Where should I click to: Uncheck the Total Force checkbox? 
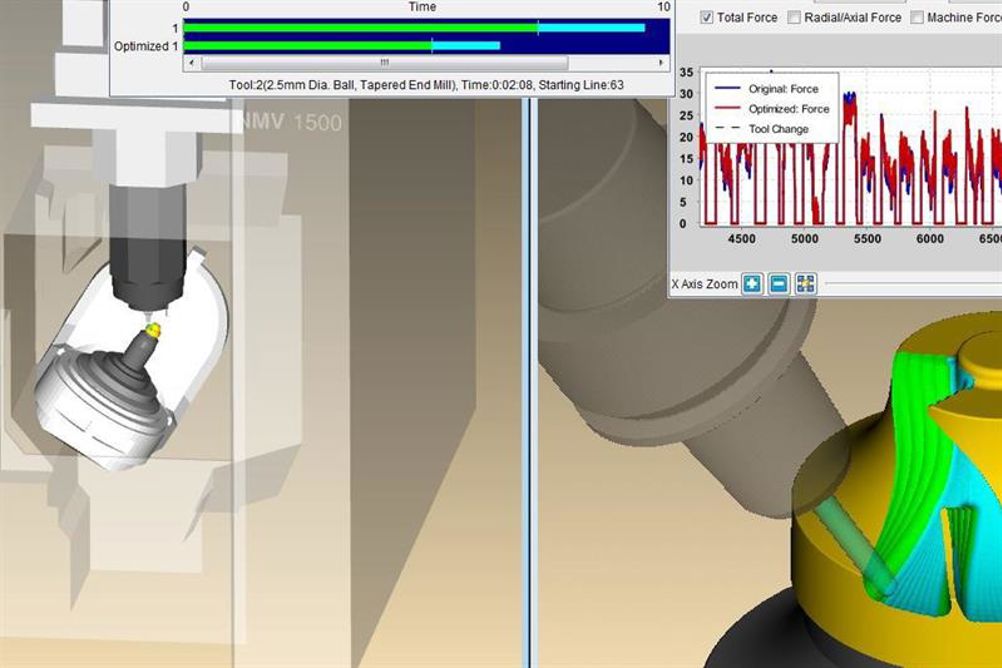click(x=706, y=18)
